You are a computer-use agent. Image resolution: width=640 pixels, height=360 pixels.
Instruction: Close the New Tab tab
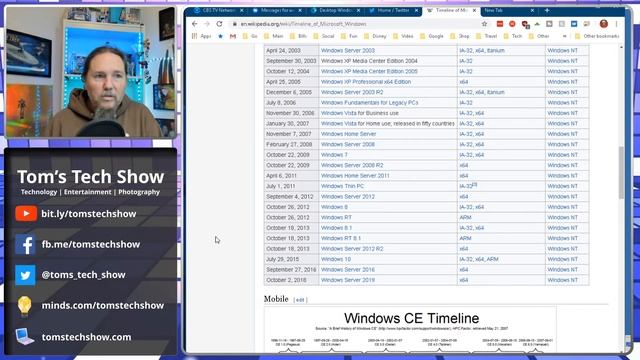point(532,10)
